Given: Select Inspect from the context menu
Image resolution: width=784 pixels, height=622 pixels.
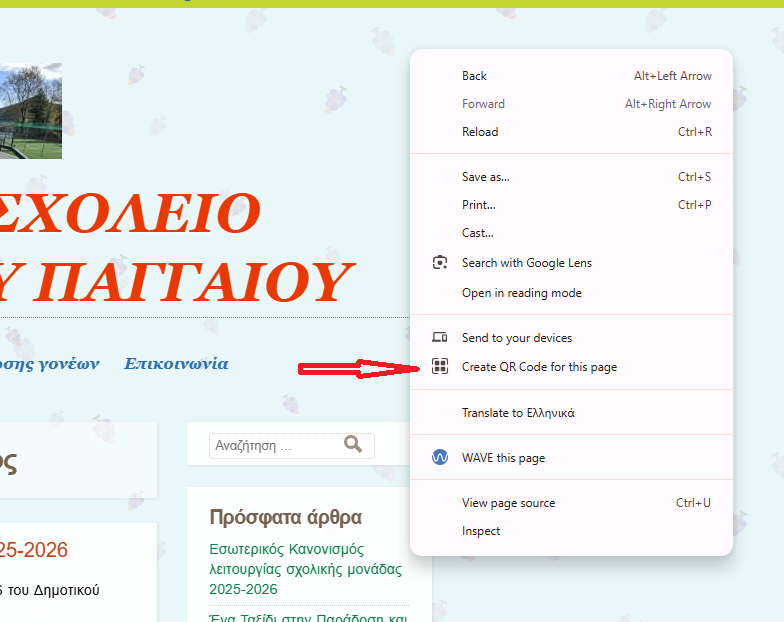Looking at the screenshot, I should coord(481,531).
